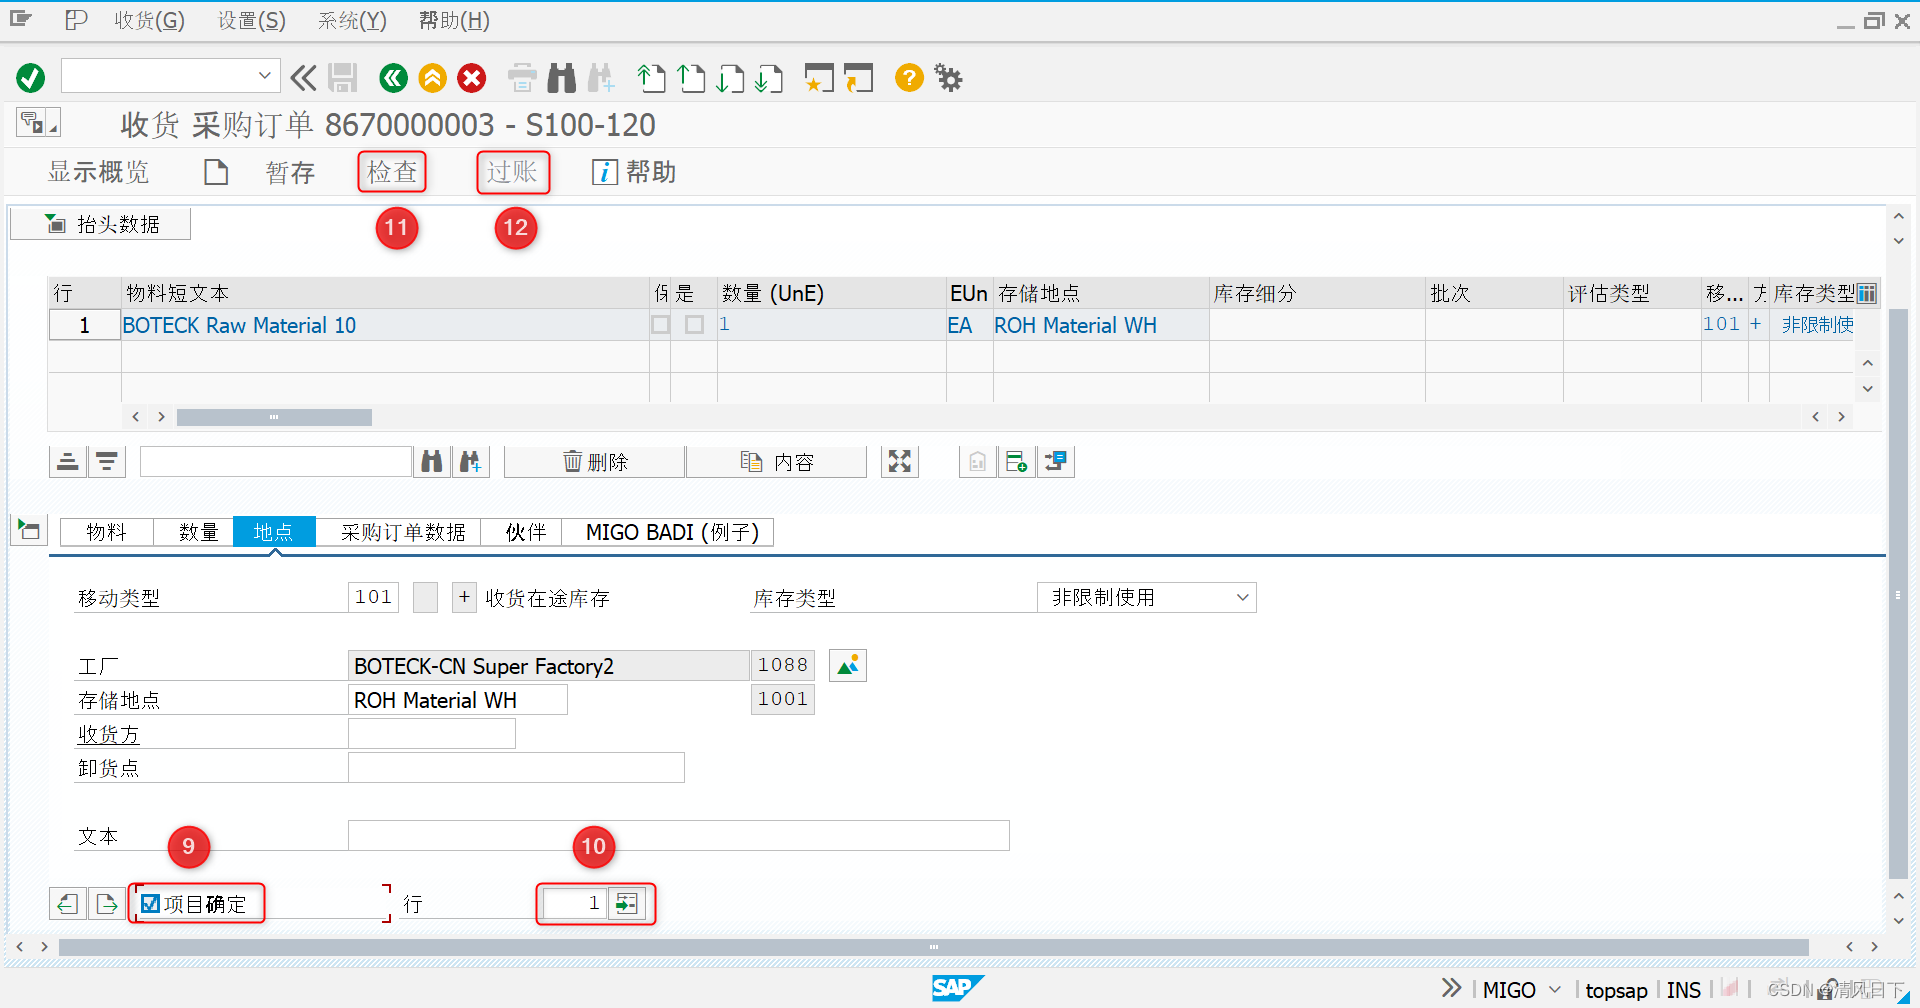Click the sort descending icon below item table
The width and height of the screenshot is (1920, 1008).
click(107, 461)
